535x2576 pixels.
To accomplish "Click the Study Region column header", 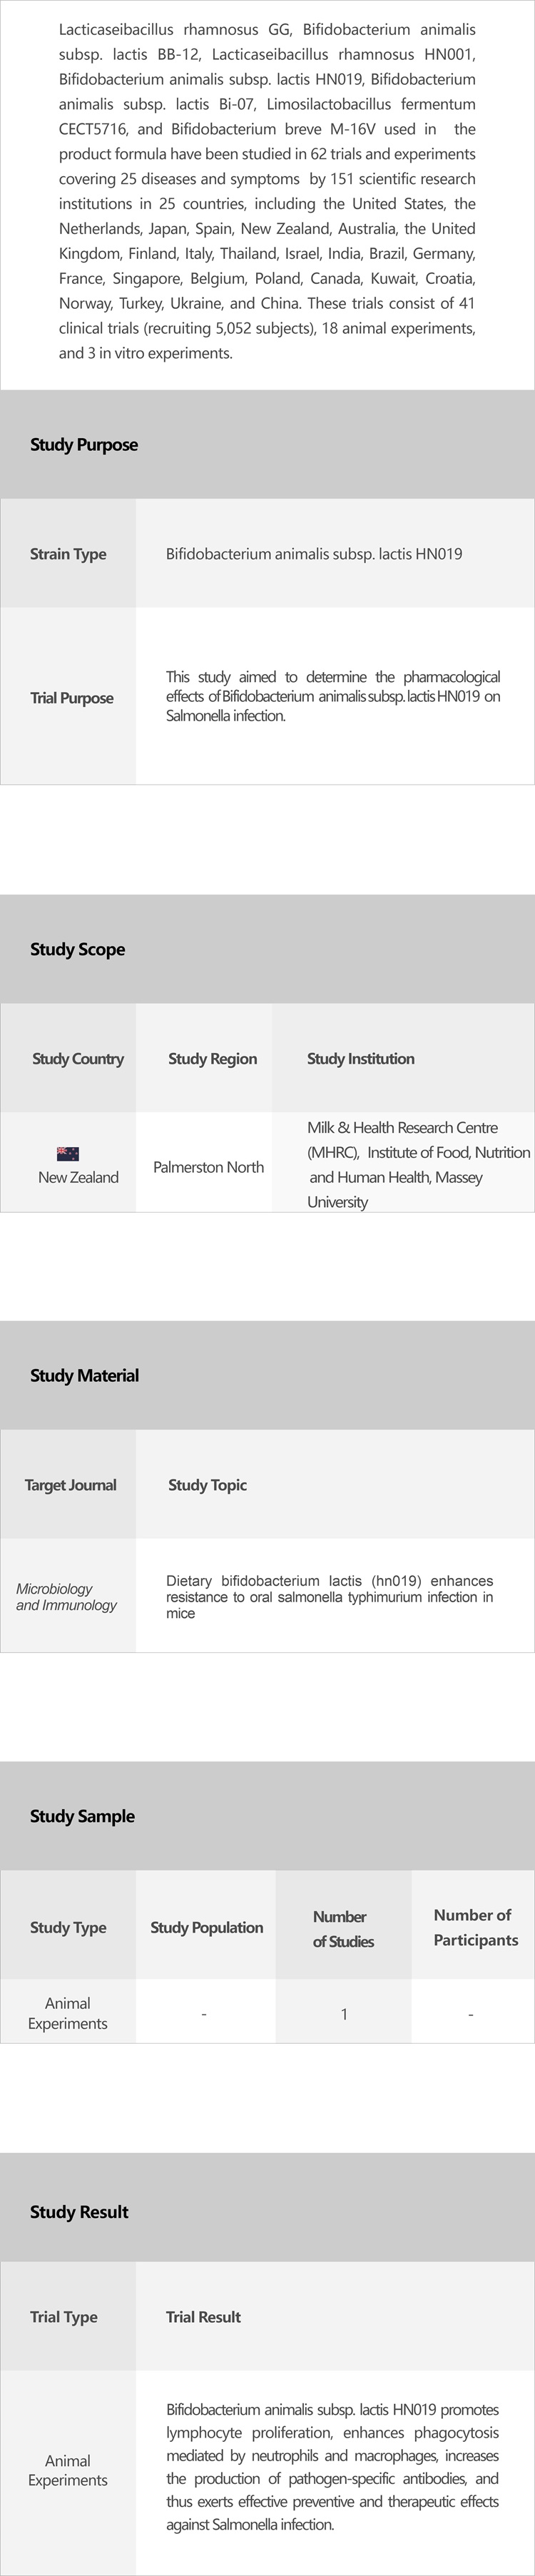I will [x=212, y=1059].
